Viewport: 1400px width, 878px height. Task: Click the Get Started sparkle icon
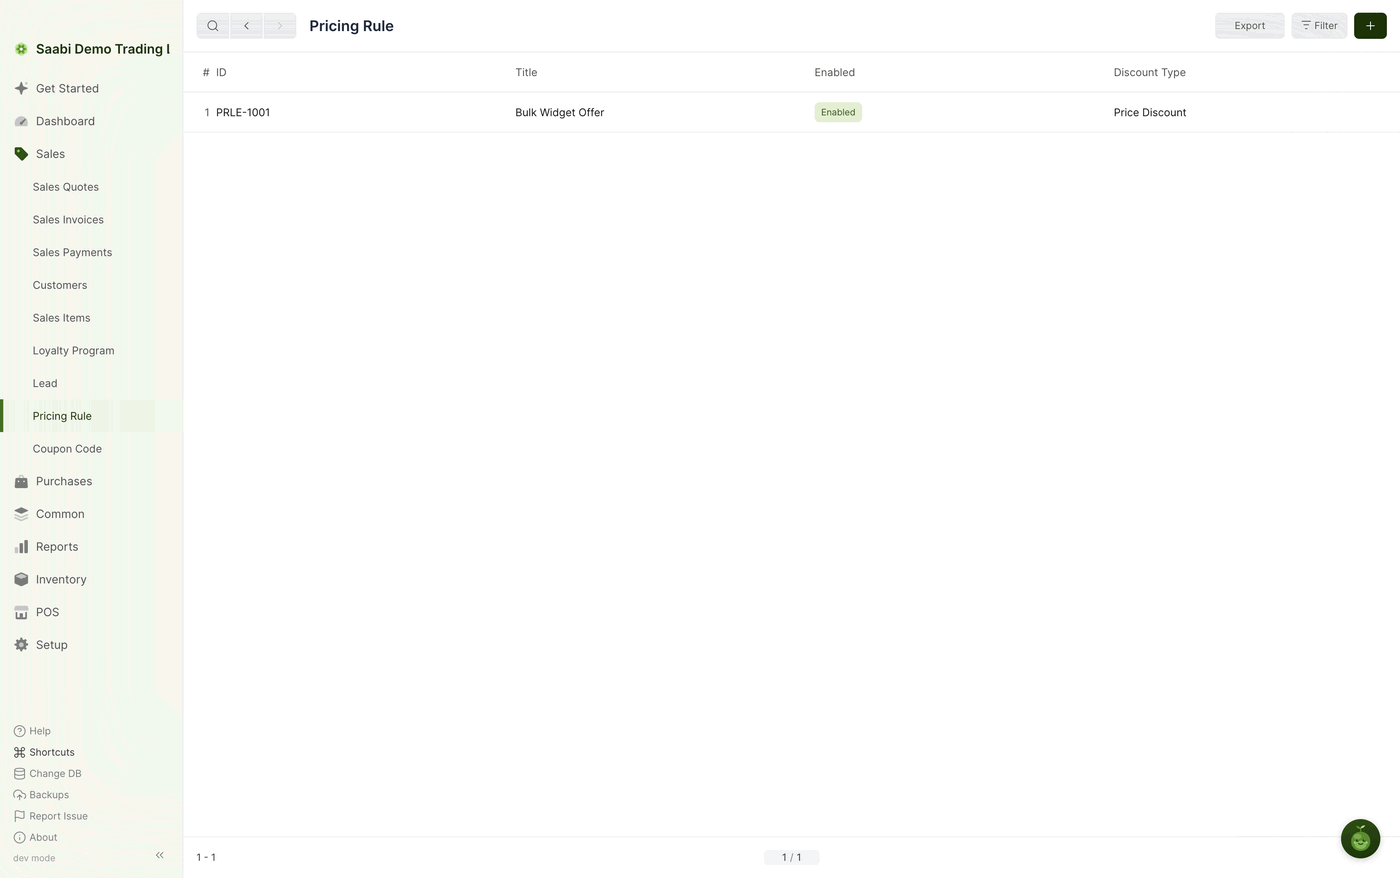tap(21, 88)
